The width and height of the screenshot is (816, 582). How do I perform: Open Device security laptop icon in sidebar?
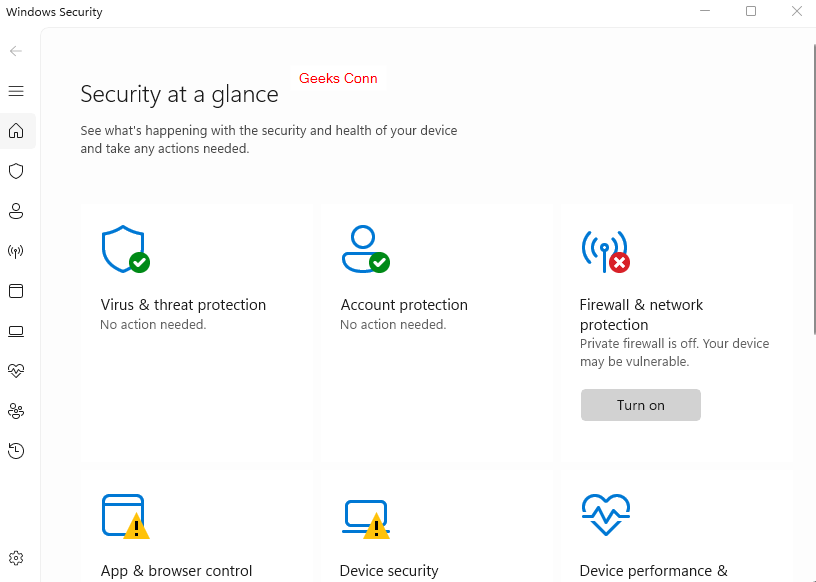16,331
